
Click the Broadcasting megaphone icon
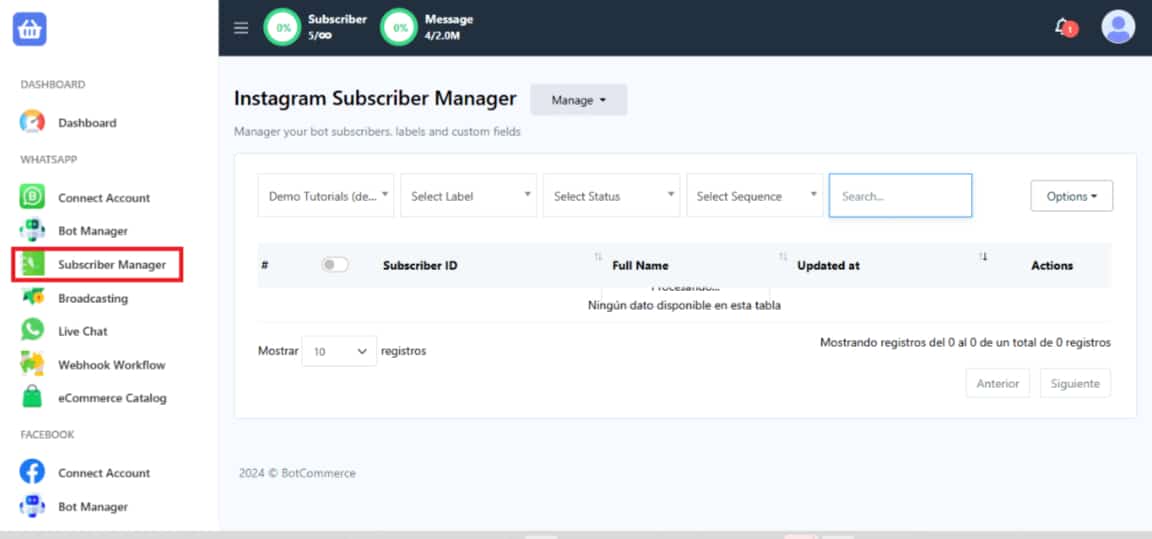pyautogui.click(x=32, y=298)
